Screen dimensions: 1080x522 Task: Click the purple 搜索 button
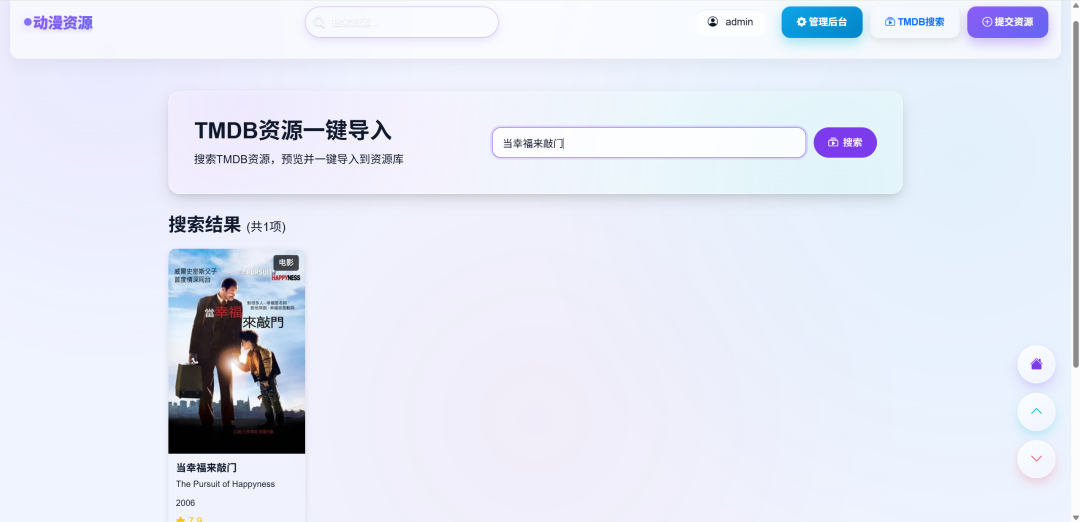point(845,143)
